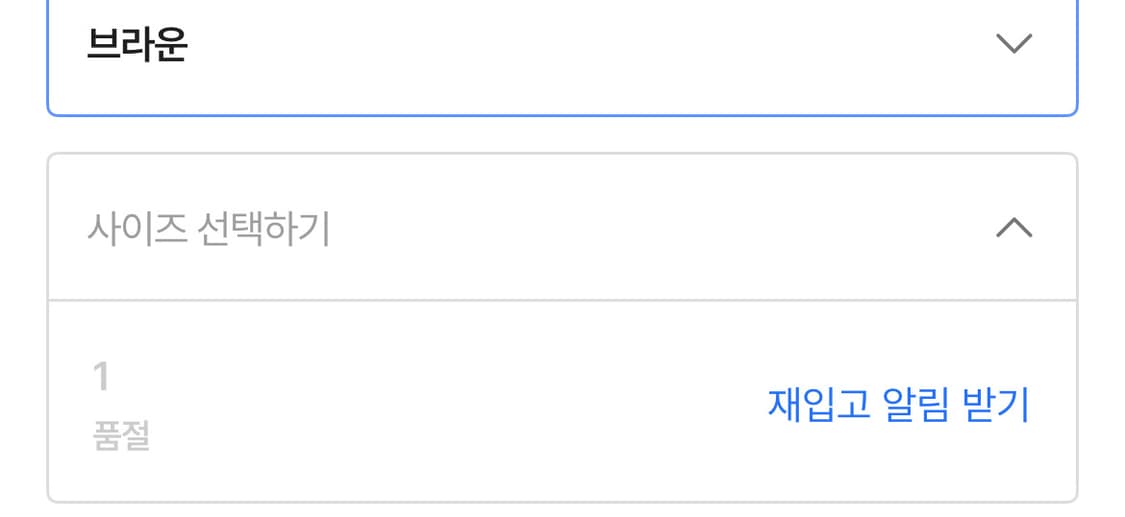Tap the number 1 in size list

(x=101, y=377)
